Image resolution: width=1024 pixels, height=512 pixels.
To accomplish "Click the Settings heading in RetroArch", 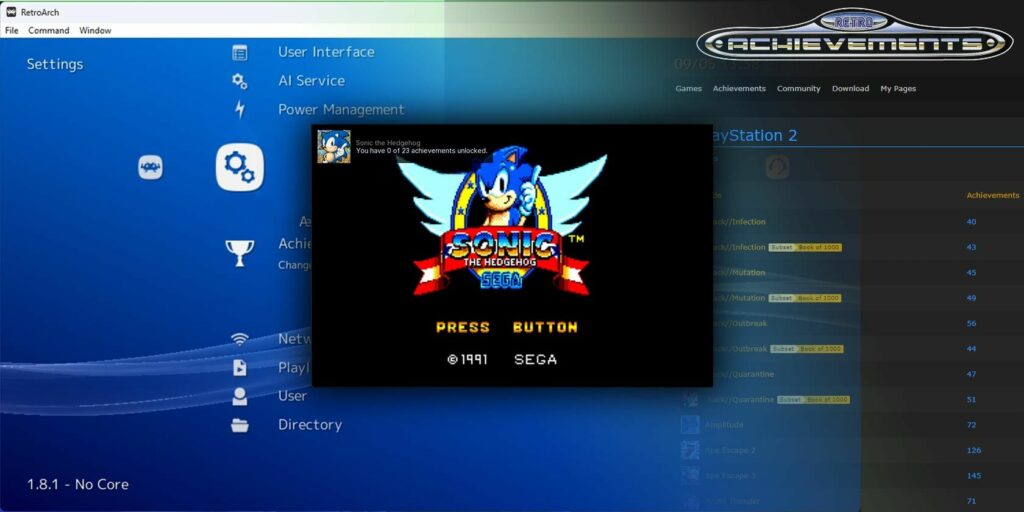I will tap(55, 64).
